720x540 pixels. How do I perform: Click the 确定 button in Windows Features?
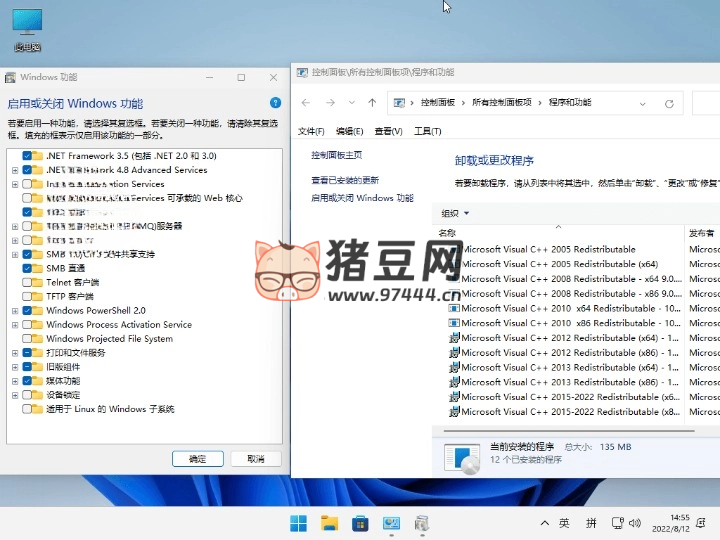(x=197, y=458)
